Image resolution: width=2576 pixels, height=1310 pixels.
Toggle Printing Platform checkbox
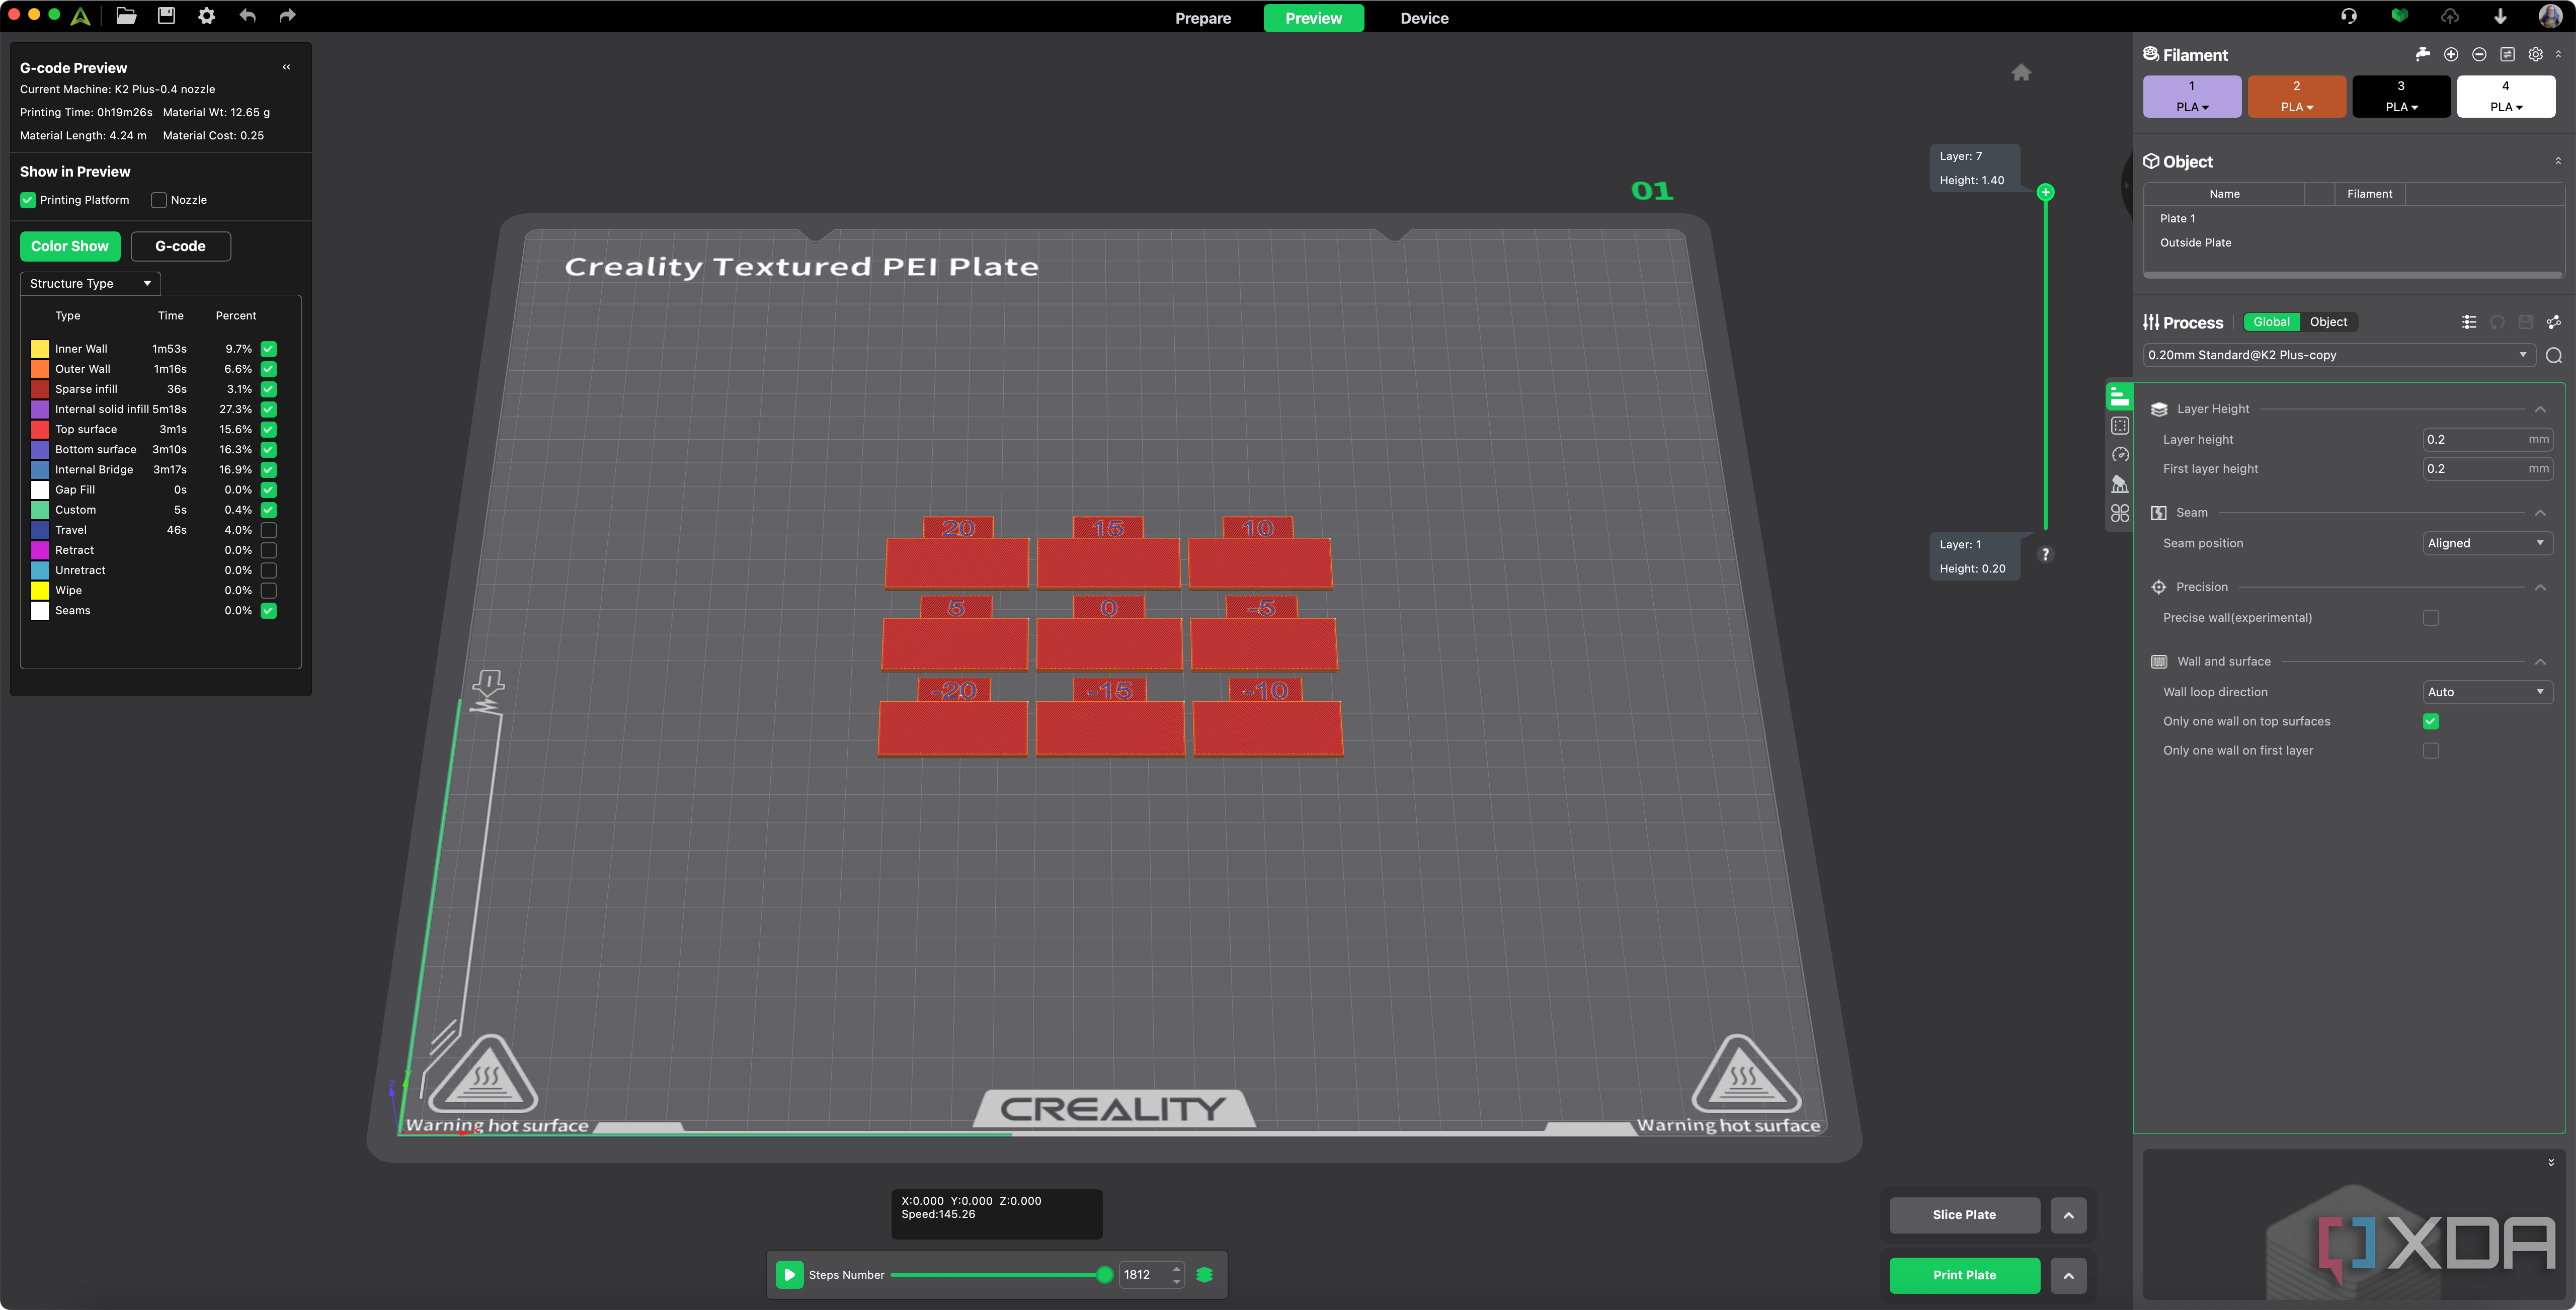[28, 200]
